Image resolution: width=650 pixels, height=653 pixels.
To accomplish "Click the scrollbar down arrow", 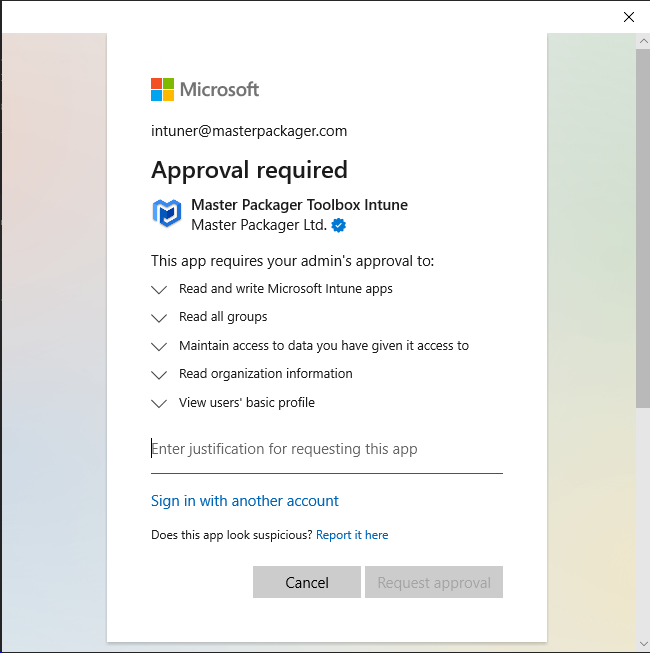I will [x=643, y=644].
